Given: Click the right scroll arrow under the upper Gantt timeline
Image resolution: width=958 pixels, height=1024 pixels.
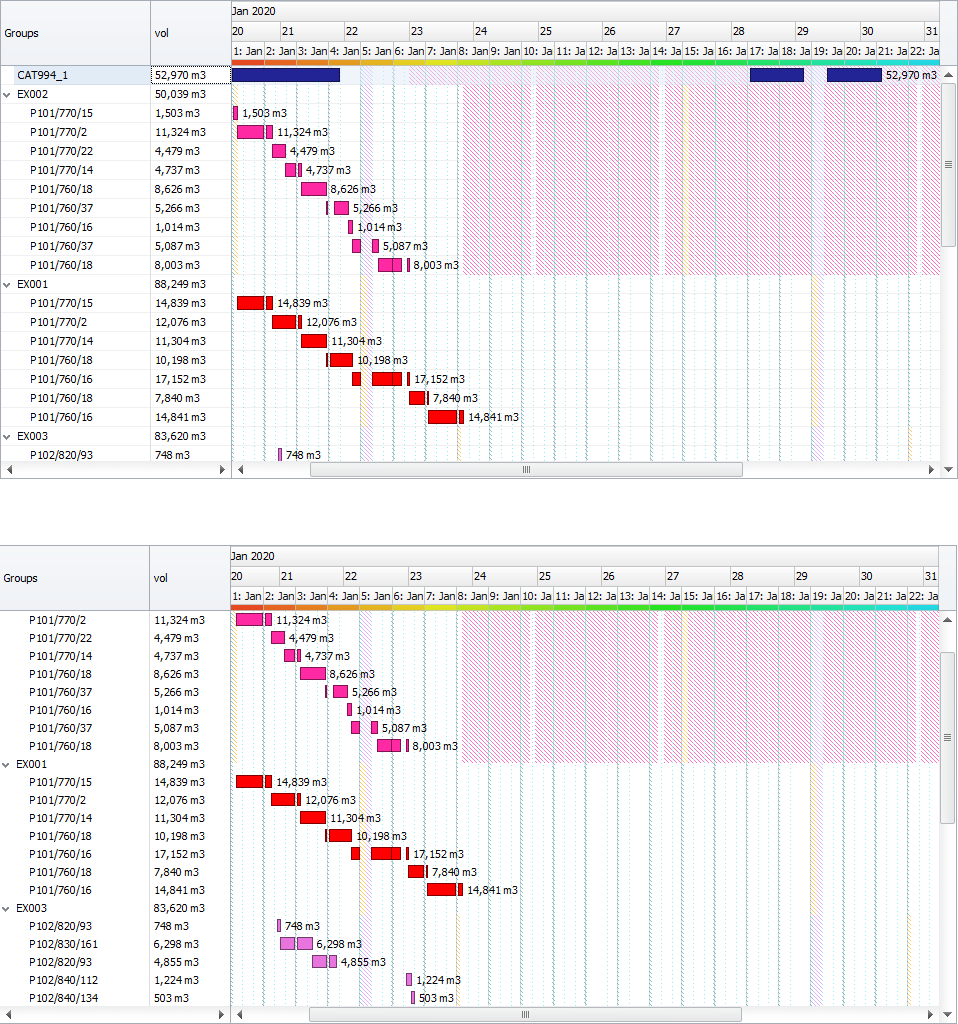Looking at the screenshot, I should (x=933, y=469).
